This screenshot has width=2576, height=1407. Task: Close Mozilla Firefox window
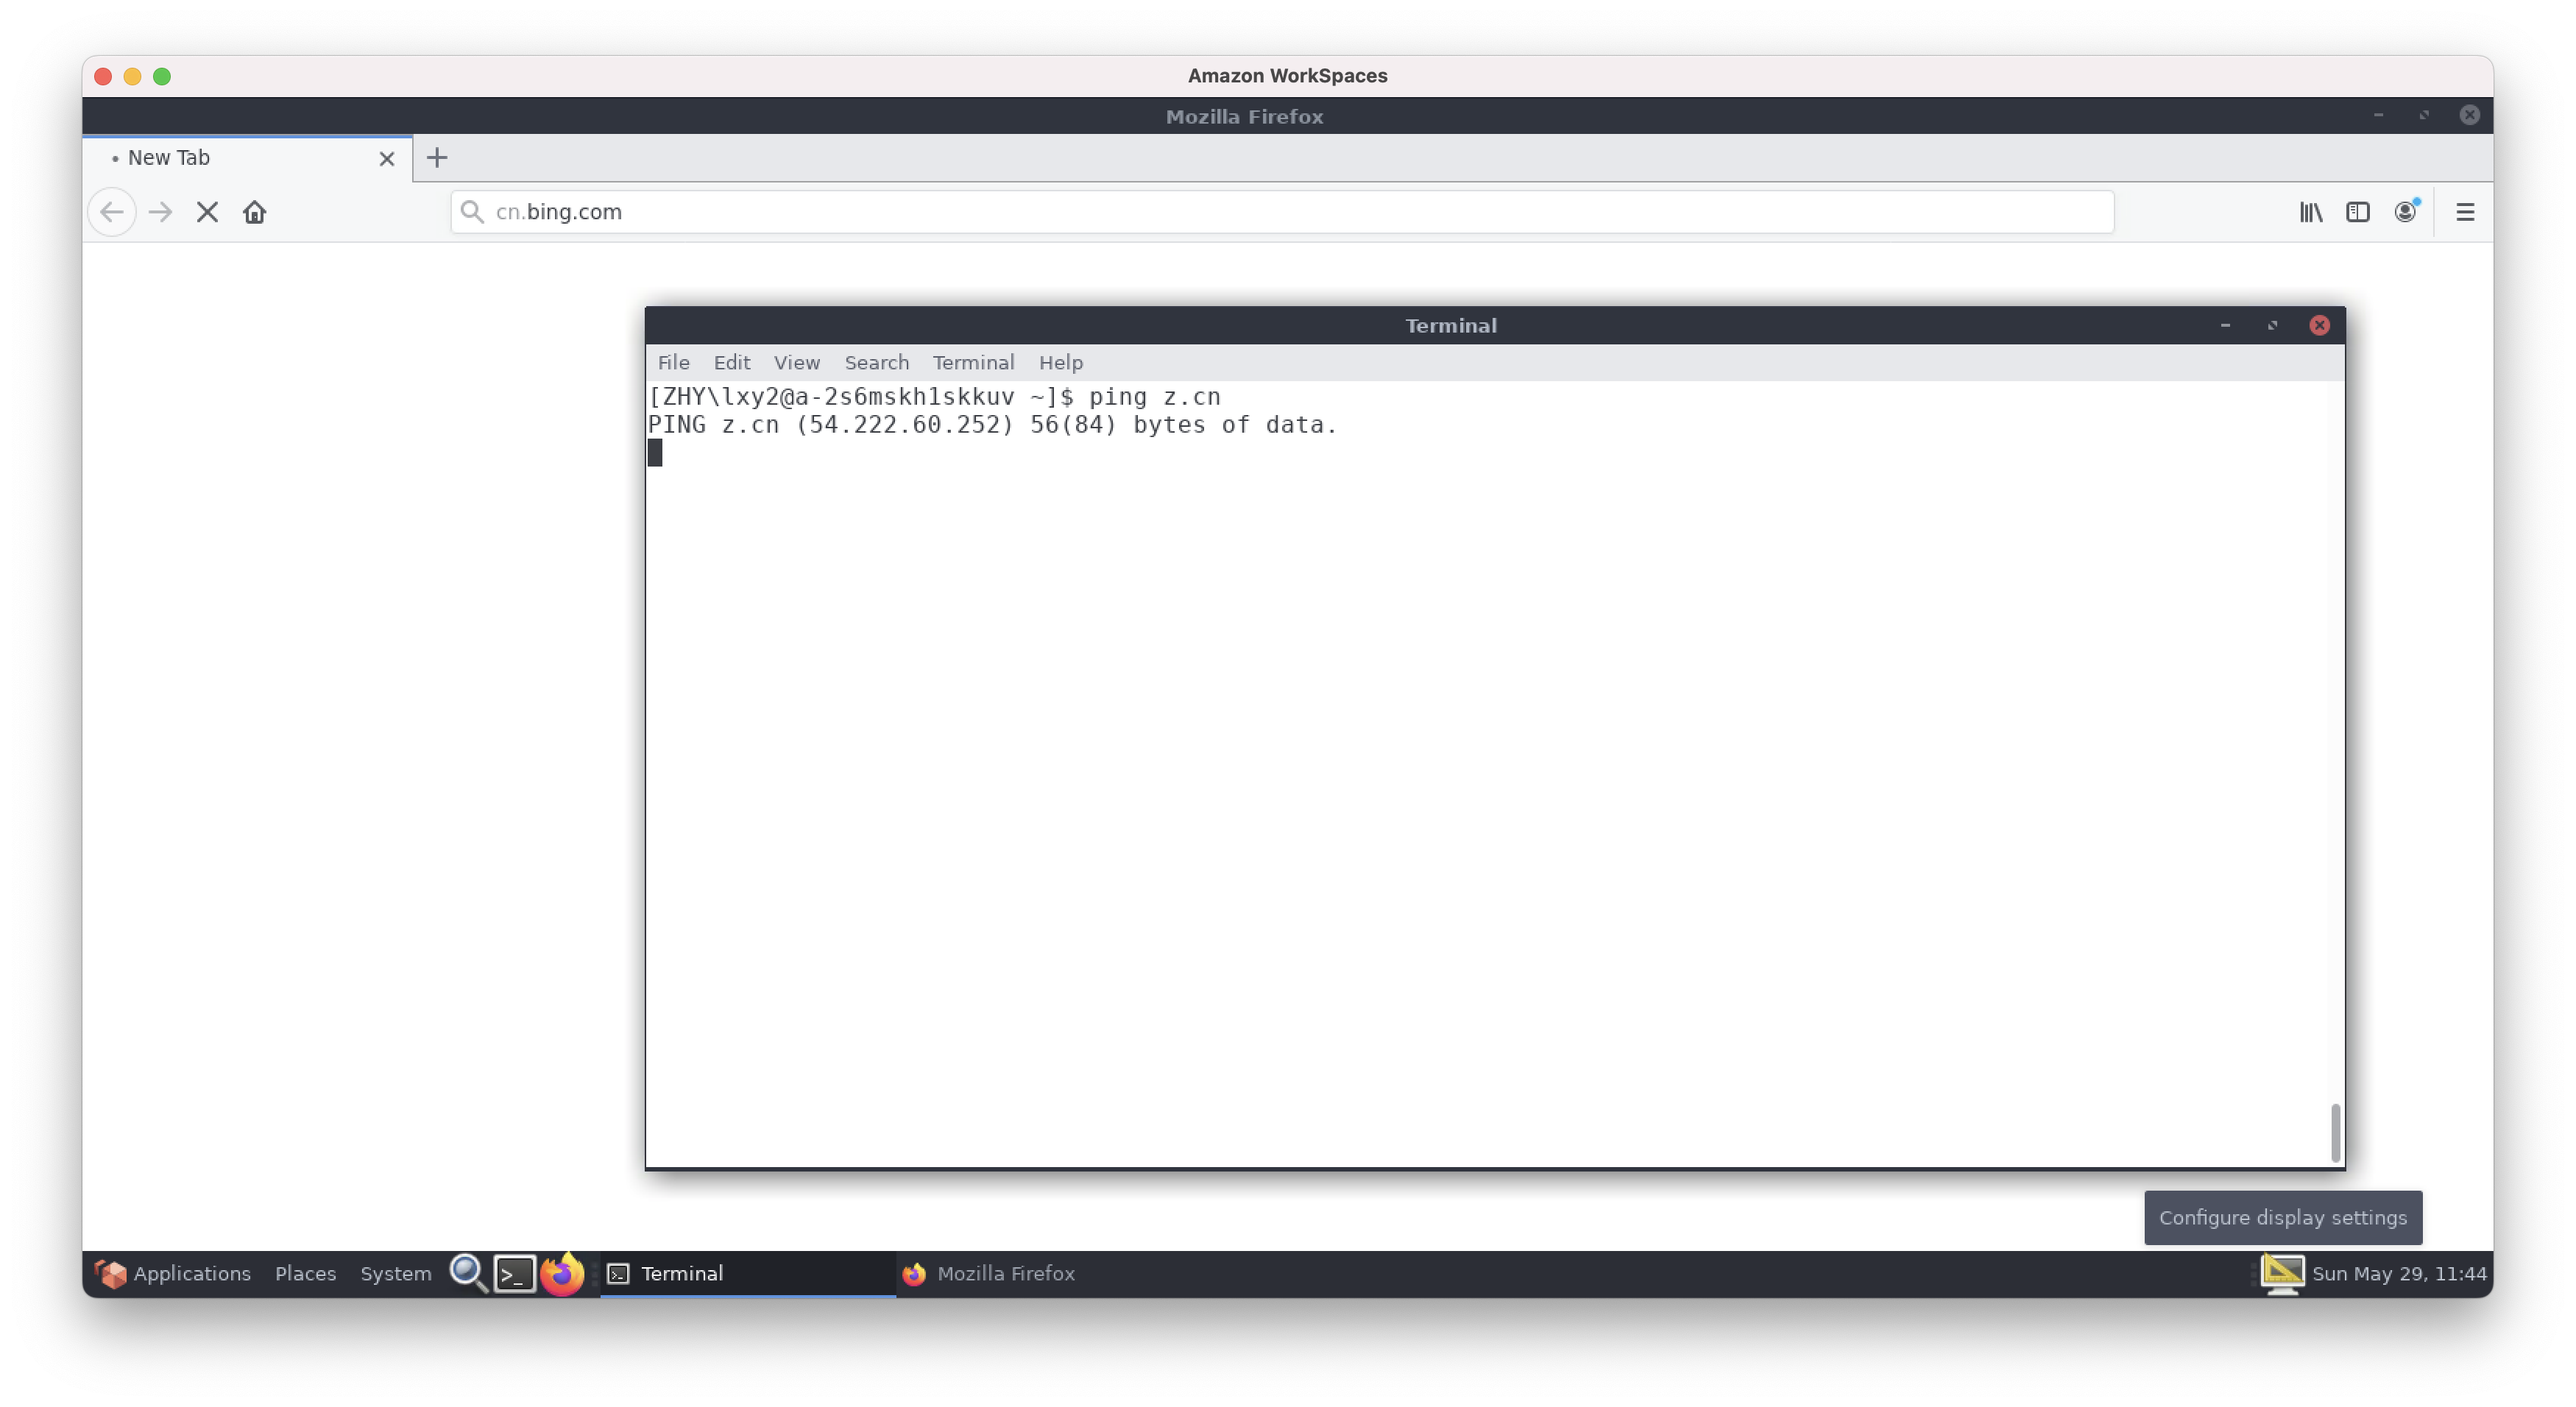click(2469, 115)
